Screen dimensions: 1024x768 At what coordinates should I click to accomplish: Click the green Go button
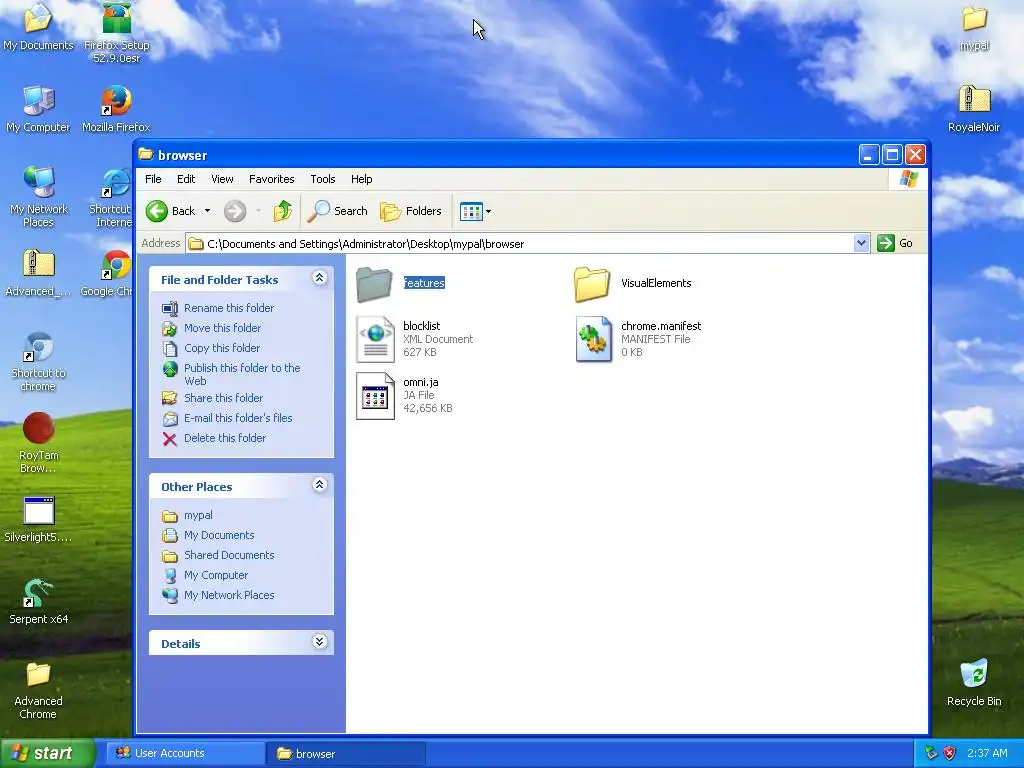(895, 243)
